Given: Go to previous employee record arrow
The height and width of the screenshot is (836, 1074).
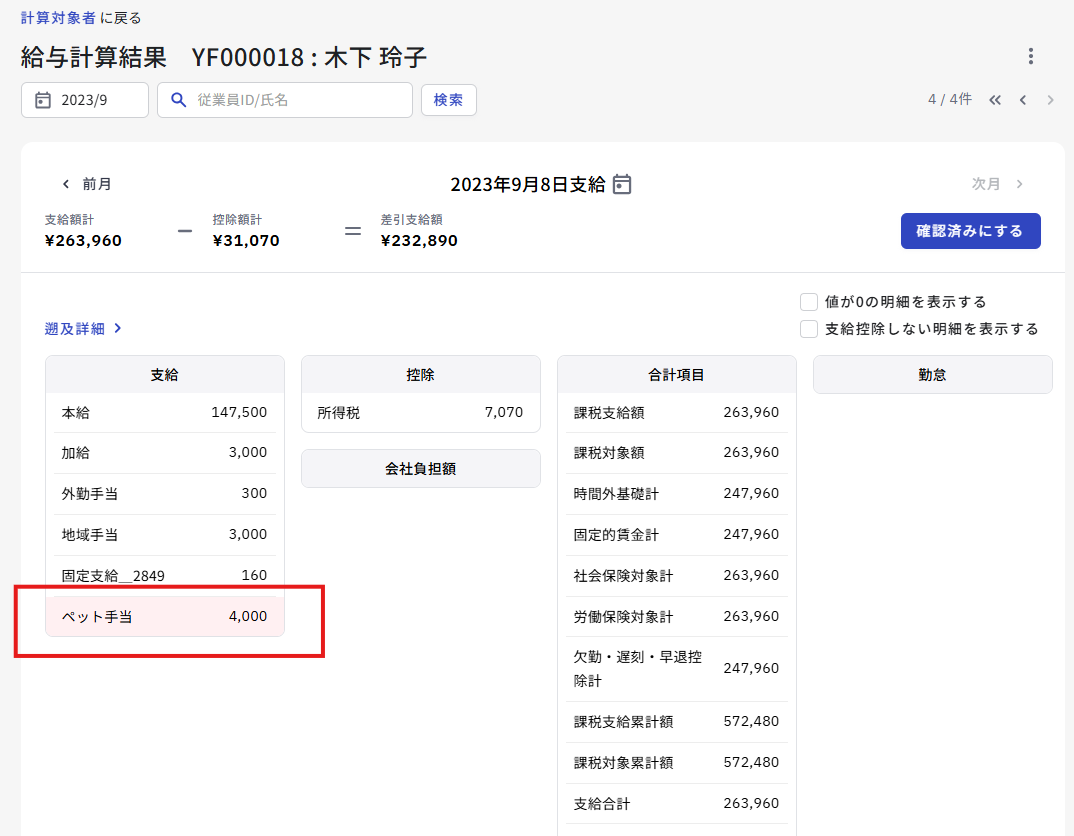Looking at the screenshot, I should pos(1023,100).
